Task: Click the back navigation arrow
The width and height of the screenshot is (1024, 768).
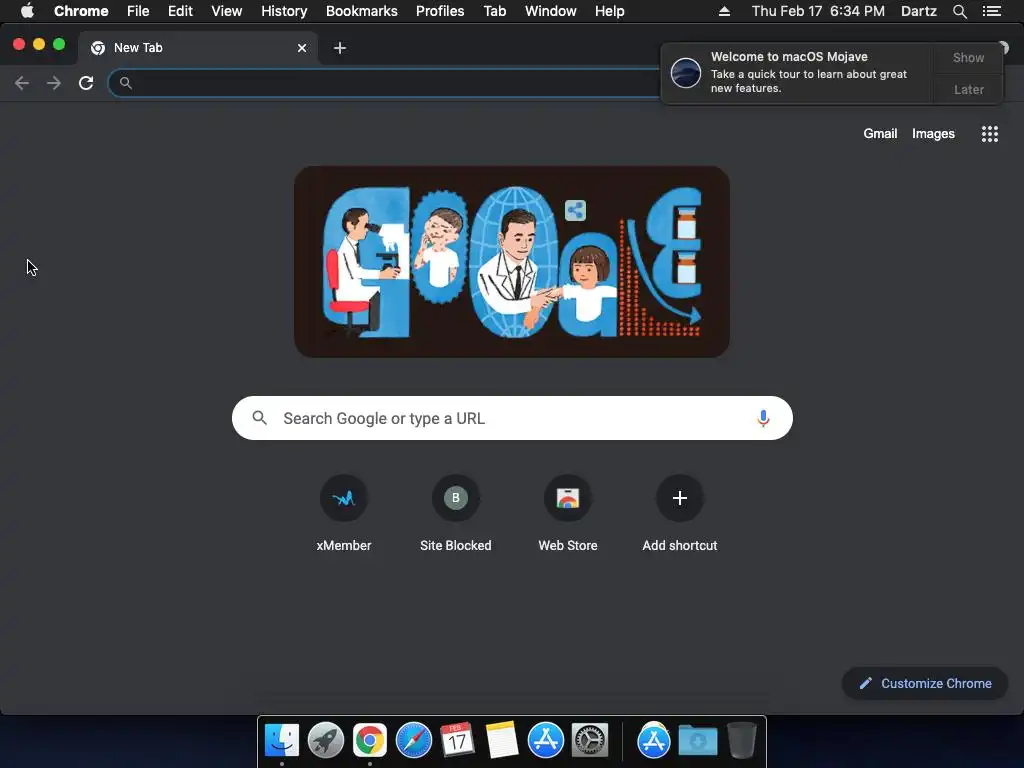Action: click(x=22, y=83)
